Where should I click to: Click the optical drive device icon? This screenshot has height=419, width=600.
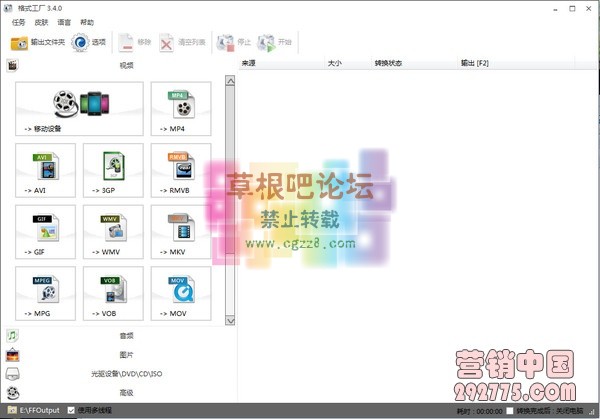pyautogui.click(x=12, y=374)
